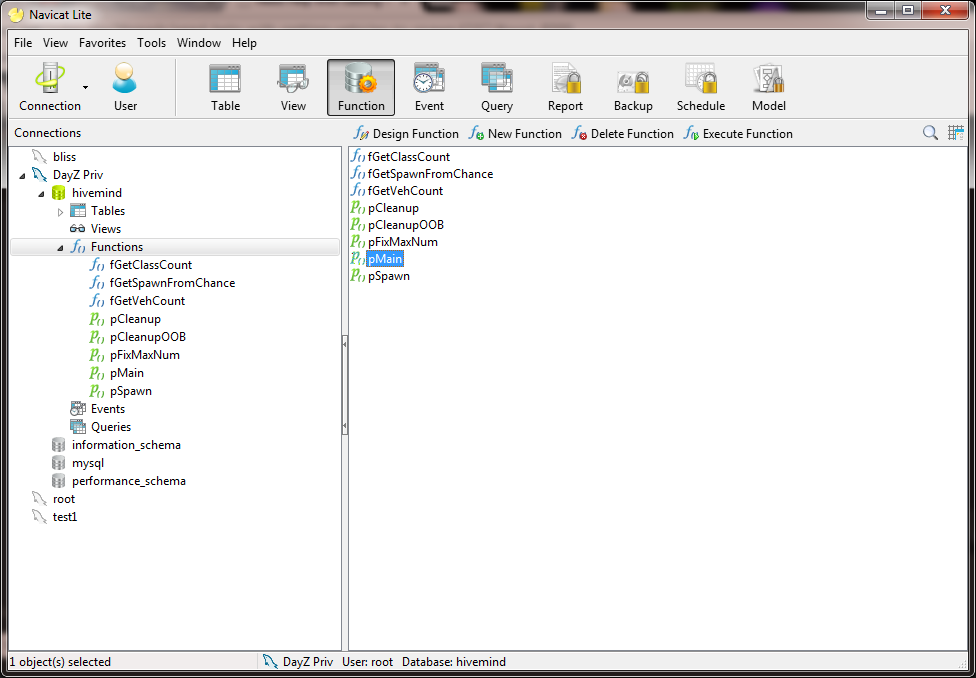This screenshot has width=976, height=678.
Task: Collapse the Functions node in tree
Action: pos(60,248)
